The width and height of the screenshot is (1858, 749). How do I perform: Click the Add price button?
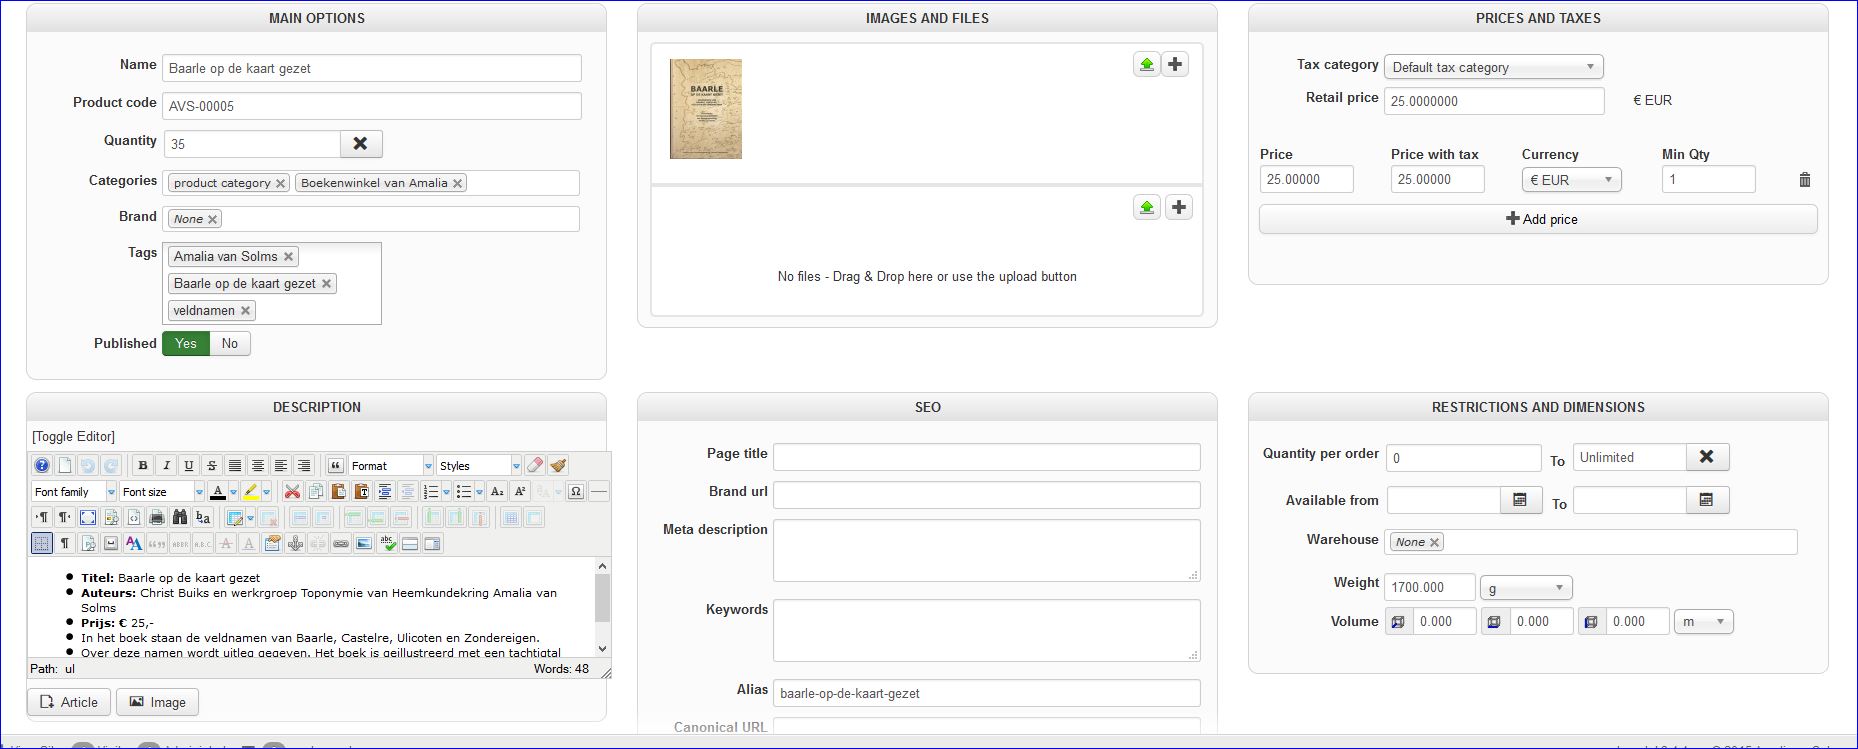point(1538,219)
